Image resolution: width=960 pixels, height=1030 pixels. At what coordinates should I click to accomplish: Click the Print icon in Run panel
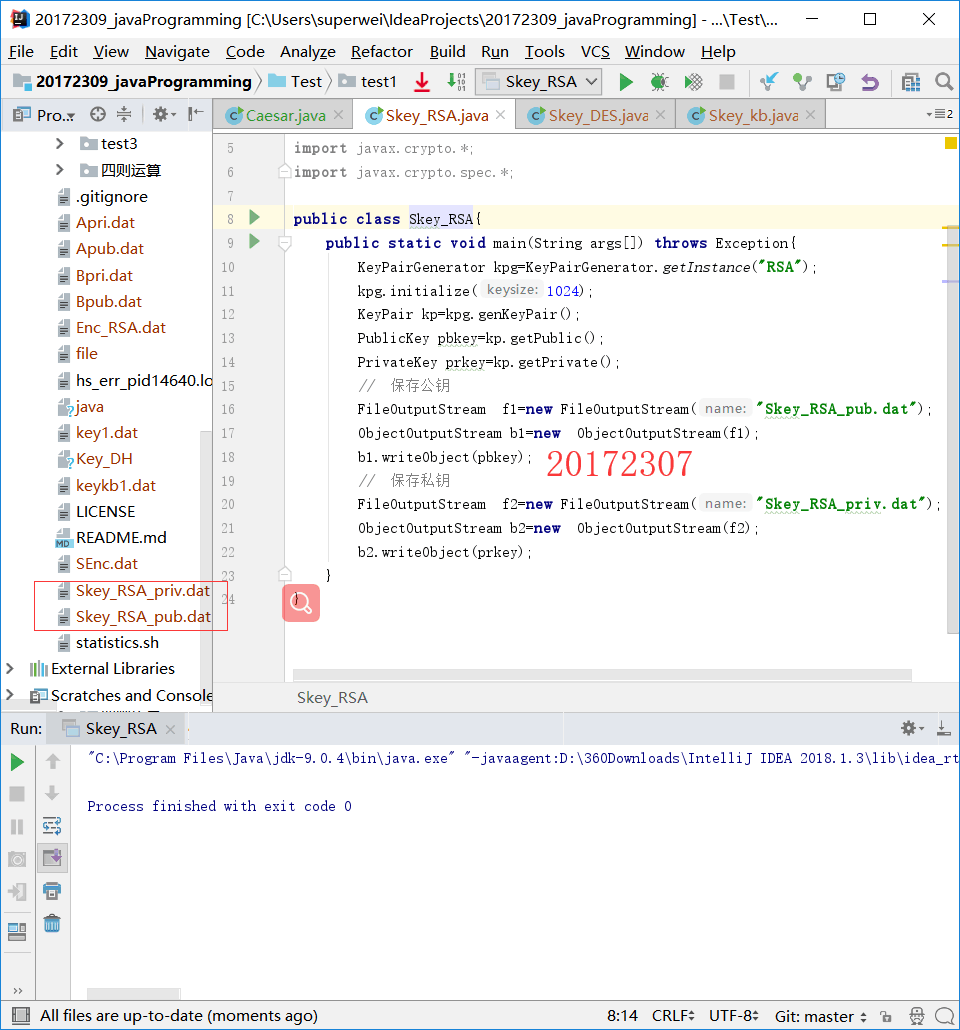pos(53,891)
